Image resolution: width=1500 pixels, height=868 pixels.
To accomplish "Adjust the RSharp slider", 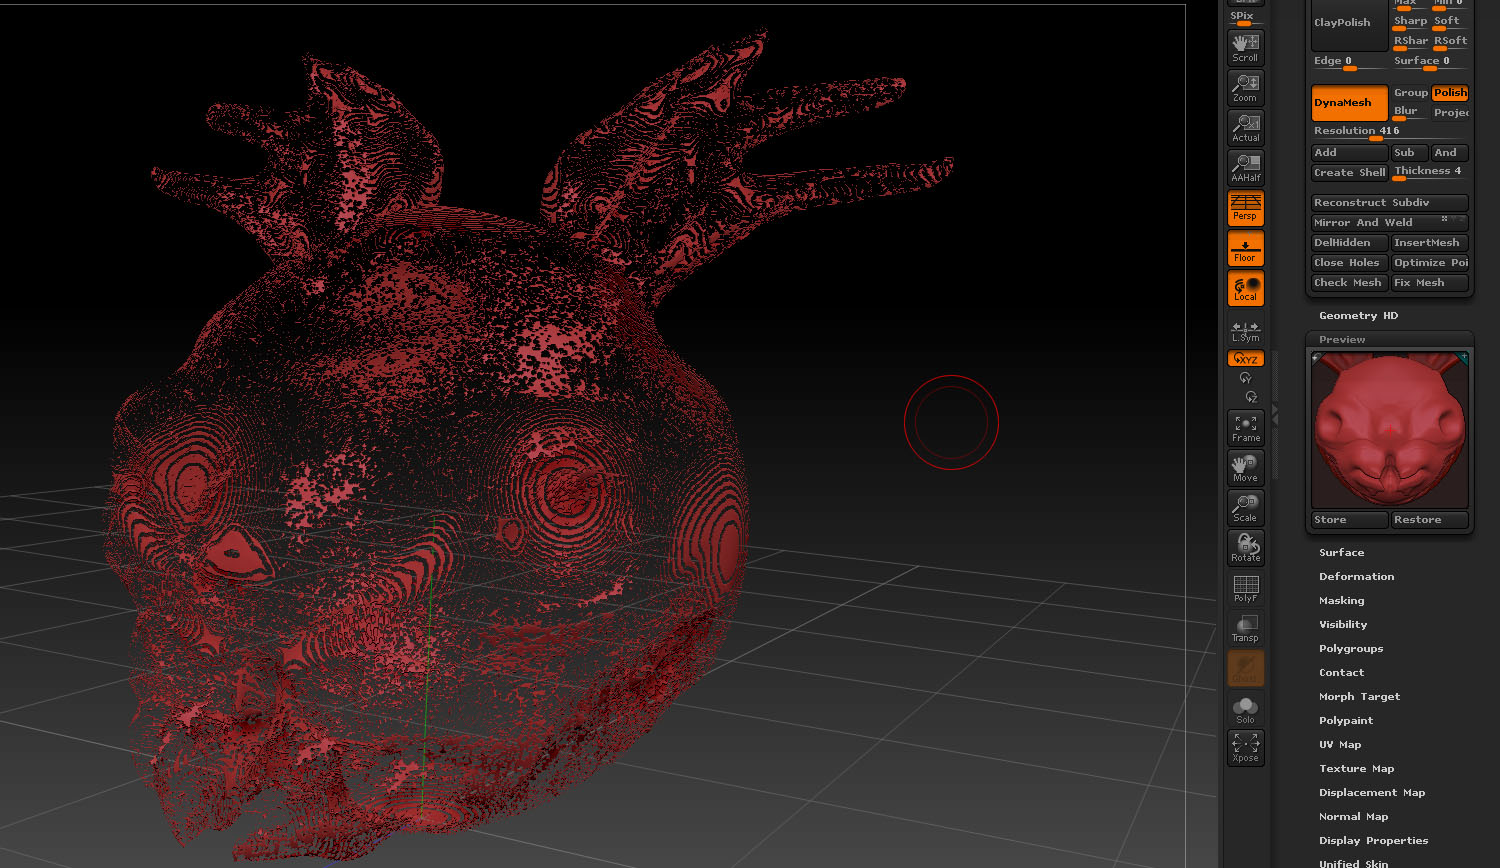I will [1410, 42].
